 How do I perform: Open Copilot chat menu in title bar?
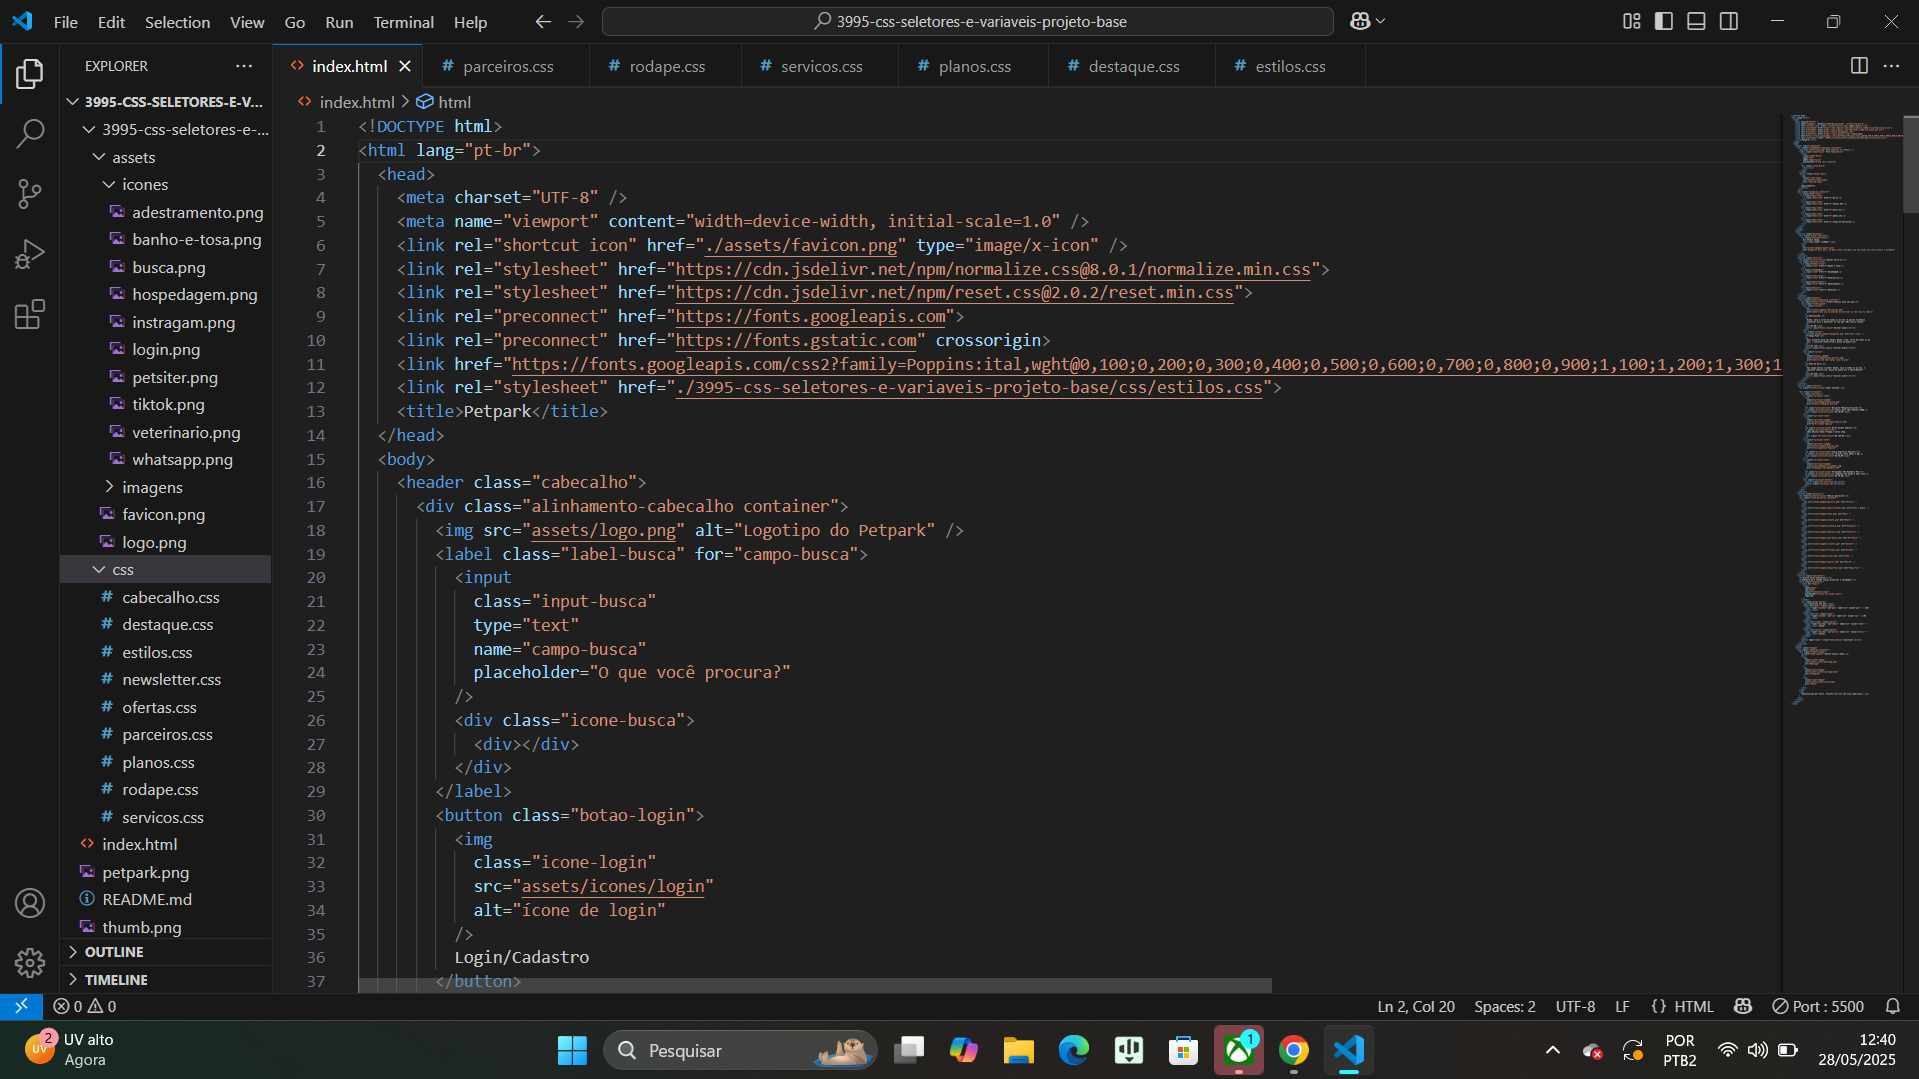click(1367, 21)
